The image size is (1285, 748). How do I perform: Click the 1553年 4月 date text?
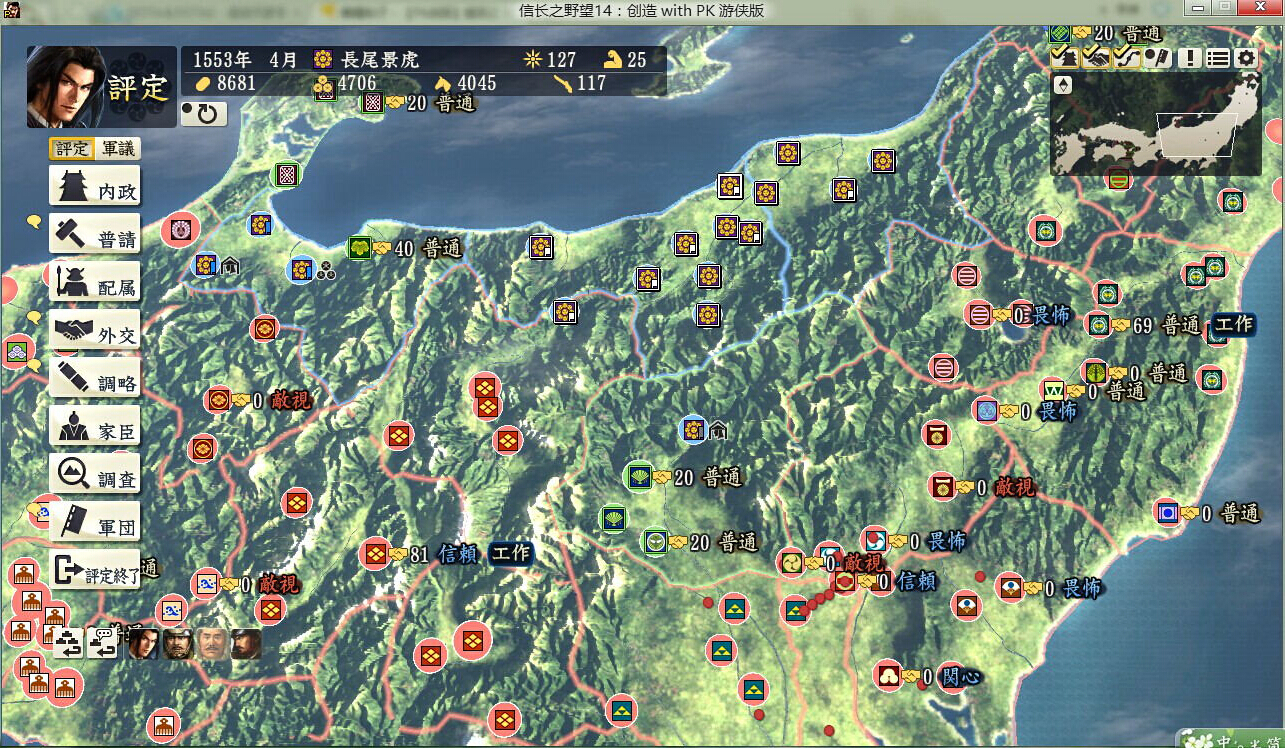coord(245,59)
